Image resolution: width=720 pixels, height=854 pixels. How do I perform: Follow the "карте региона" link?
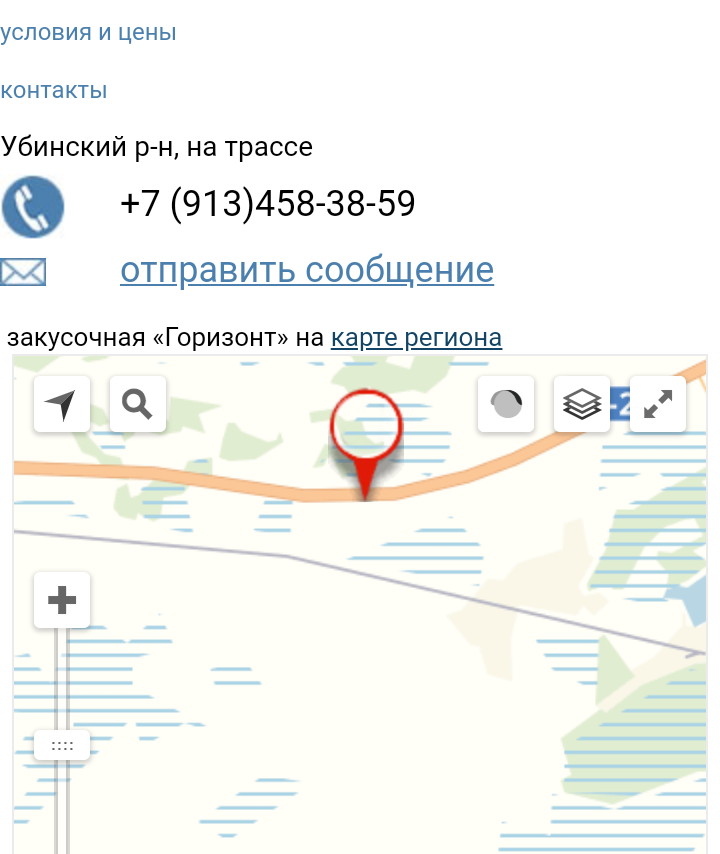click(x=416, y=338)
